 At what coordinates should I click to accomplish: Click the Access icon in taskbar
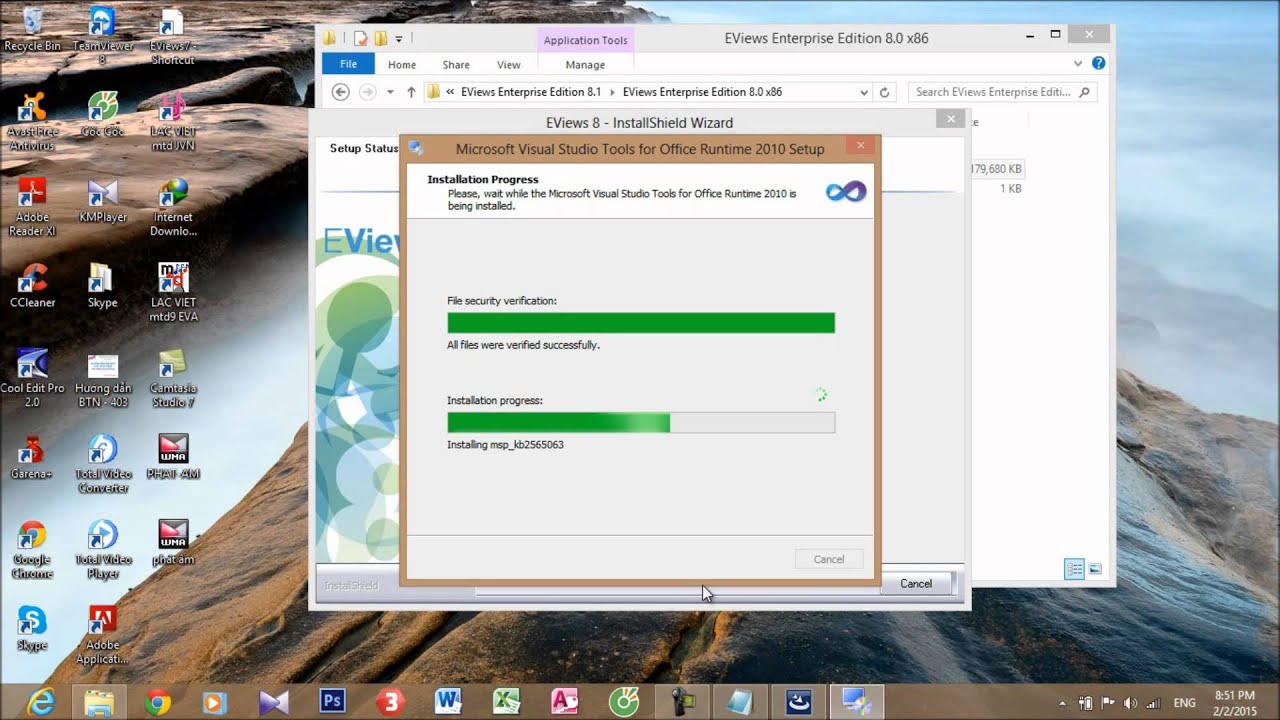[x=564, y=702]
